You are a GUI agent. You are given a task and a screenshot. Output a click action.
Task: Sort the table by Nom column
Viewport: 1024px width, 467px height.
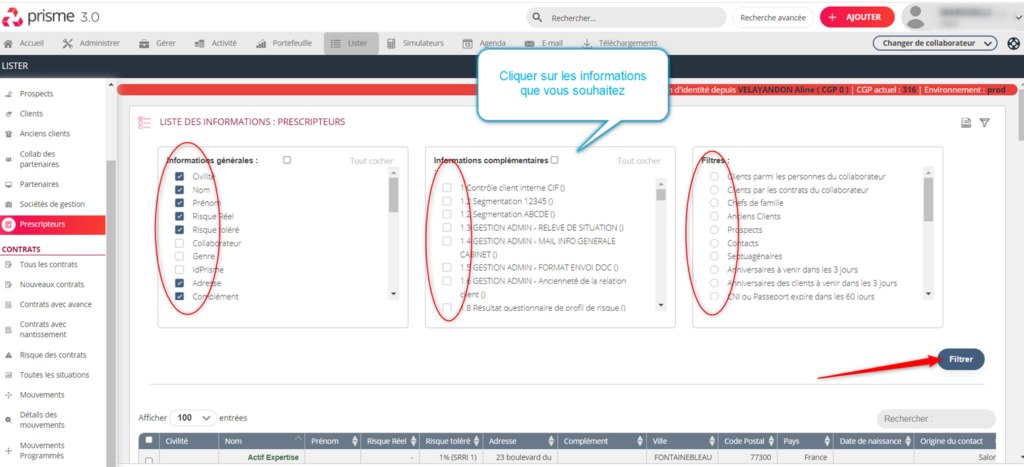point(262,440)
